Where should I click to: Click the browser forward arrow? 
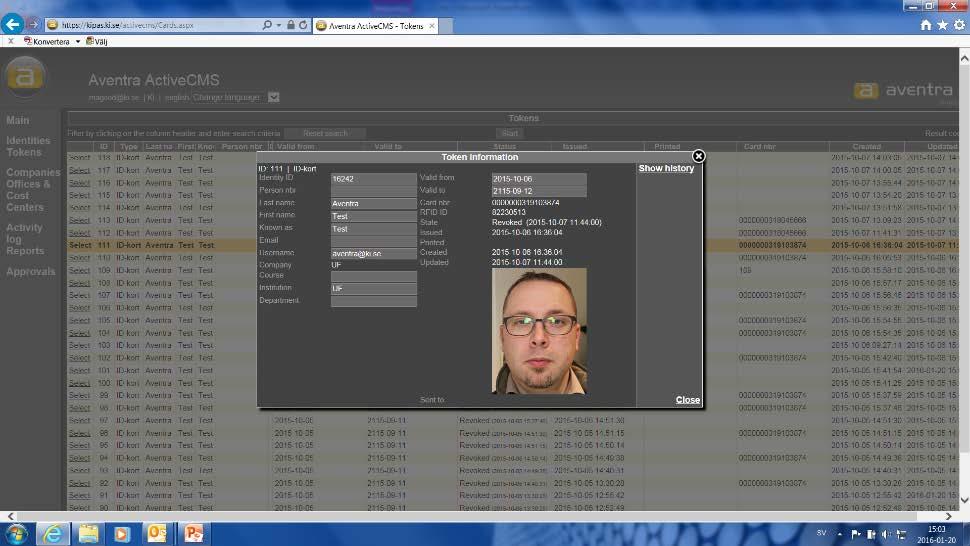click(33, 25)
